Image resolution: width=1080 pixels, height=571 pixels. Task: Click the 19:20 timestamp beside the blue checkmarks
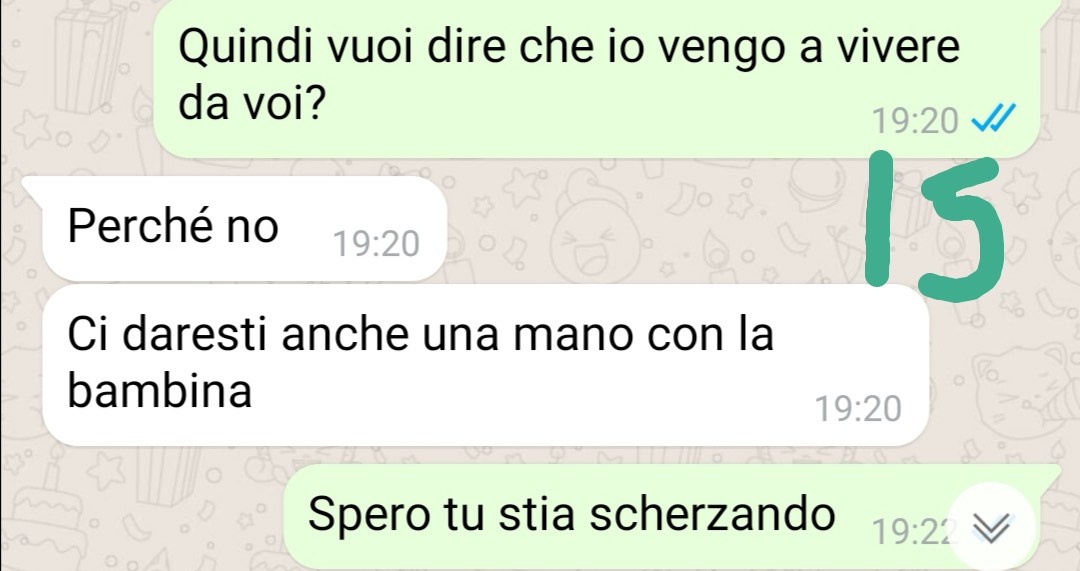[915, 121]
